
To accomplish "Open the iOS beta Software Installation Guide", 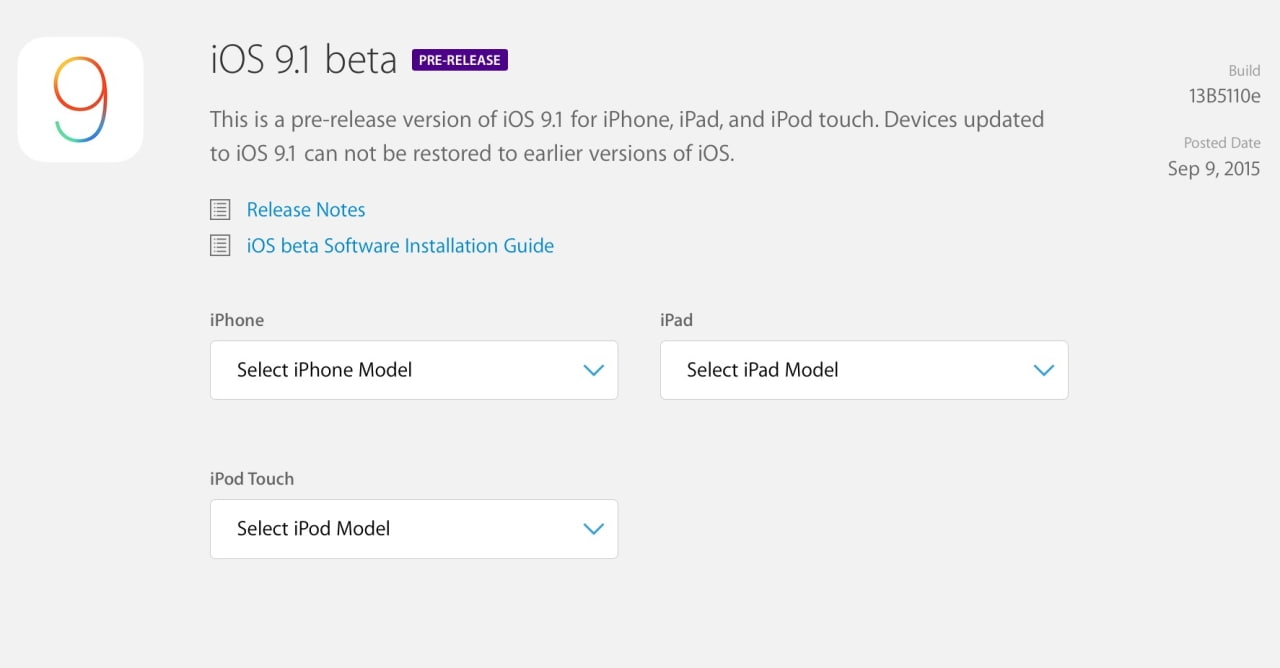I will (x=400, y=245).
